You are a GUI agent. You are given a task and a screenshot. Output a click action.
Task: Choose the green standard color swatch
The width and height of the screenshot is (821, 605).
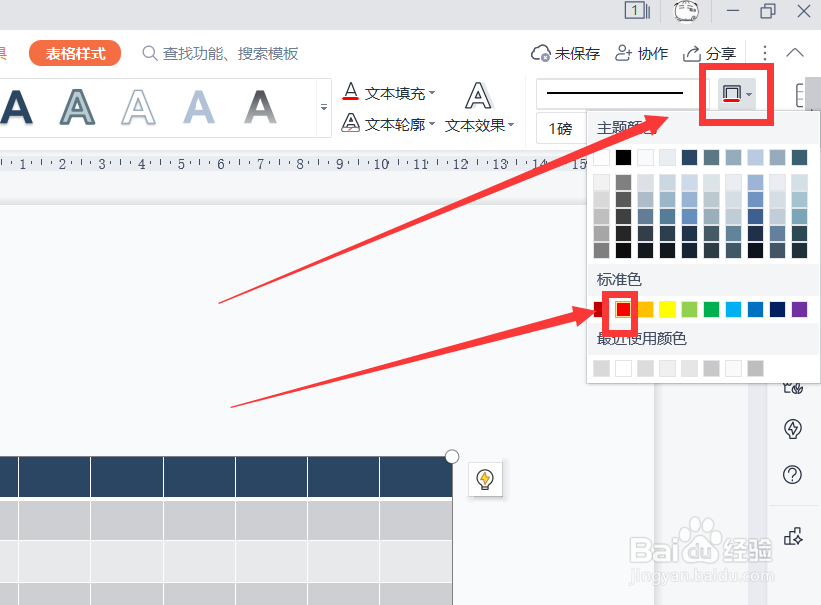coord(711,310)
